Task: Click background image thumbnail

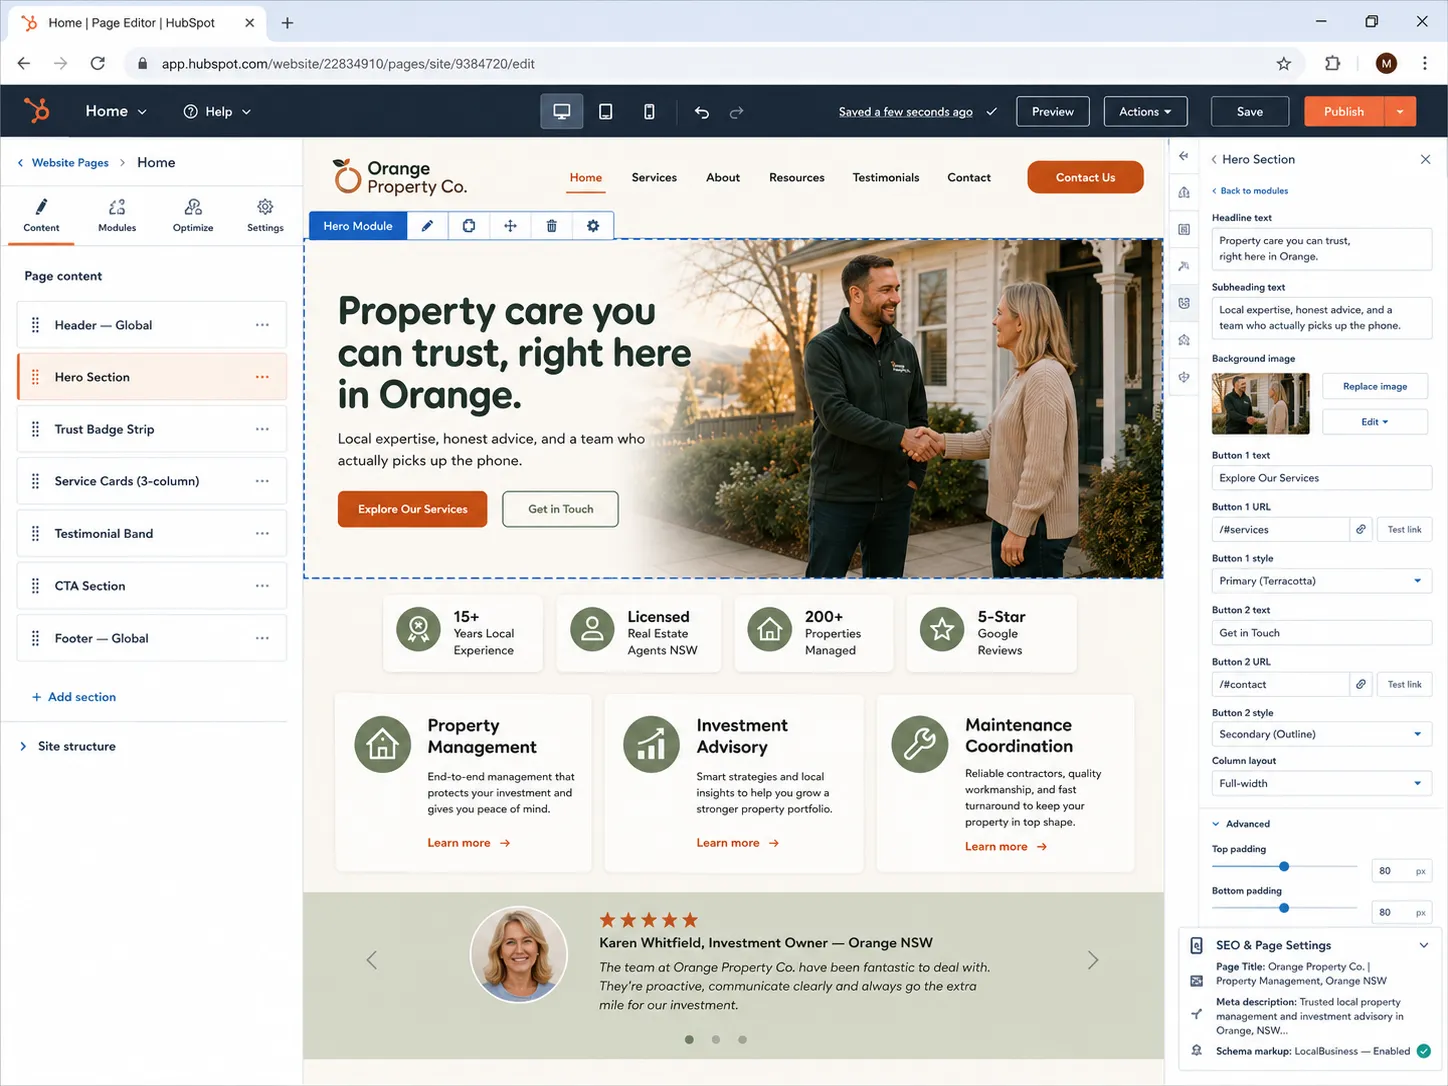Action: click(1260, 404)
